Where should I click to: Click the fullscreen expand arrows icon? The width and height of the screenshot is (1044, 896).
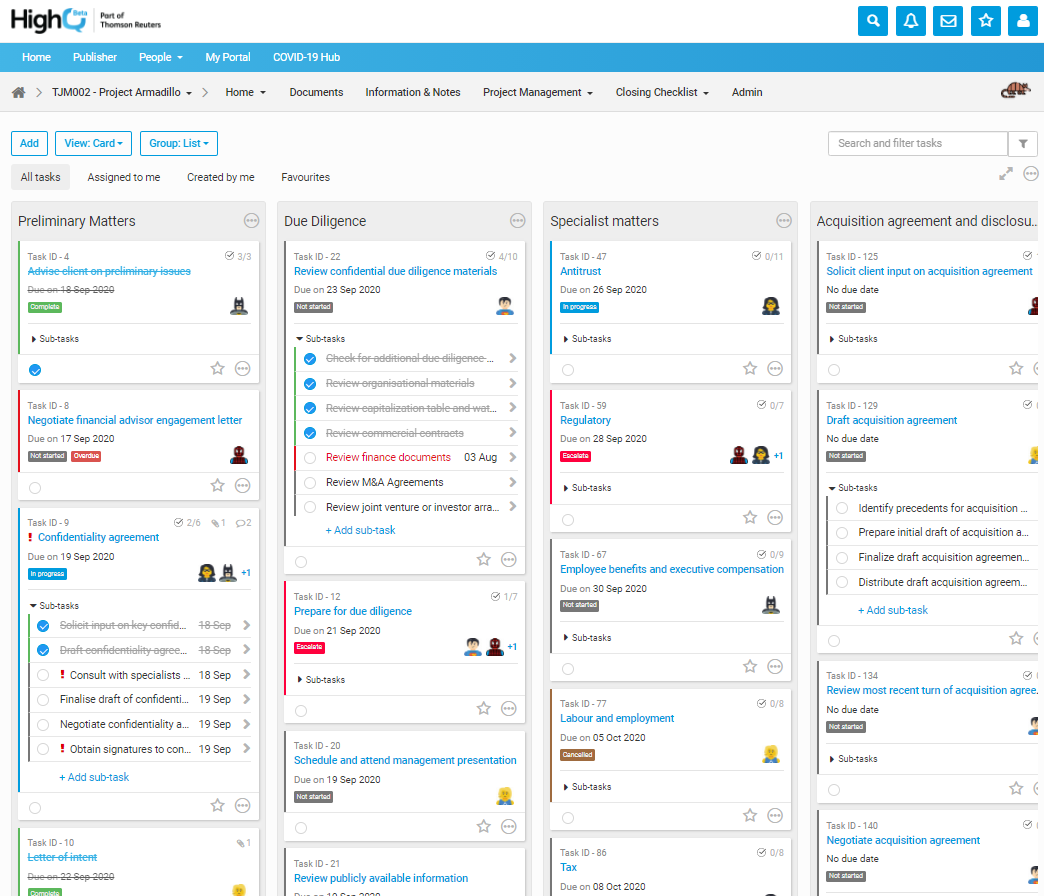(1006, 174)
